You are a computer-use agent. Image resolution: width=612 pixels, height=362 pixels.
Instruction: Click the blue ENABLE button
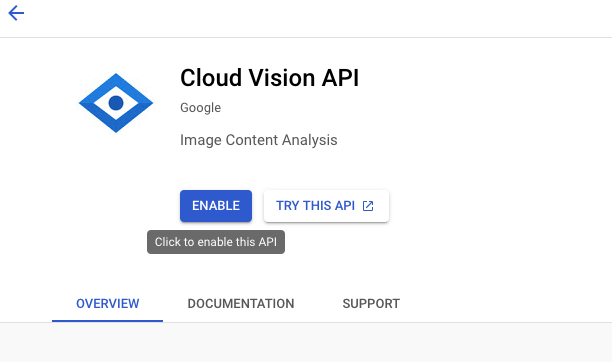[216, 206]
